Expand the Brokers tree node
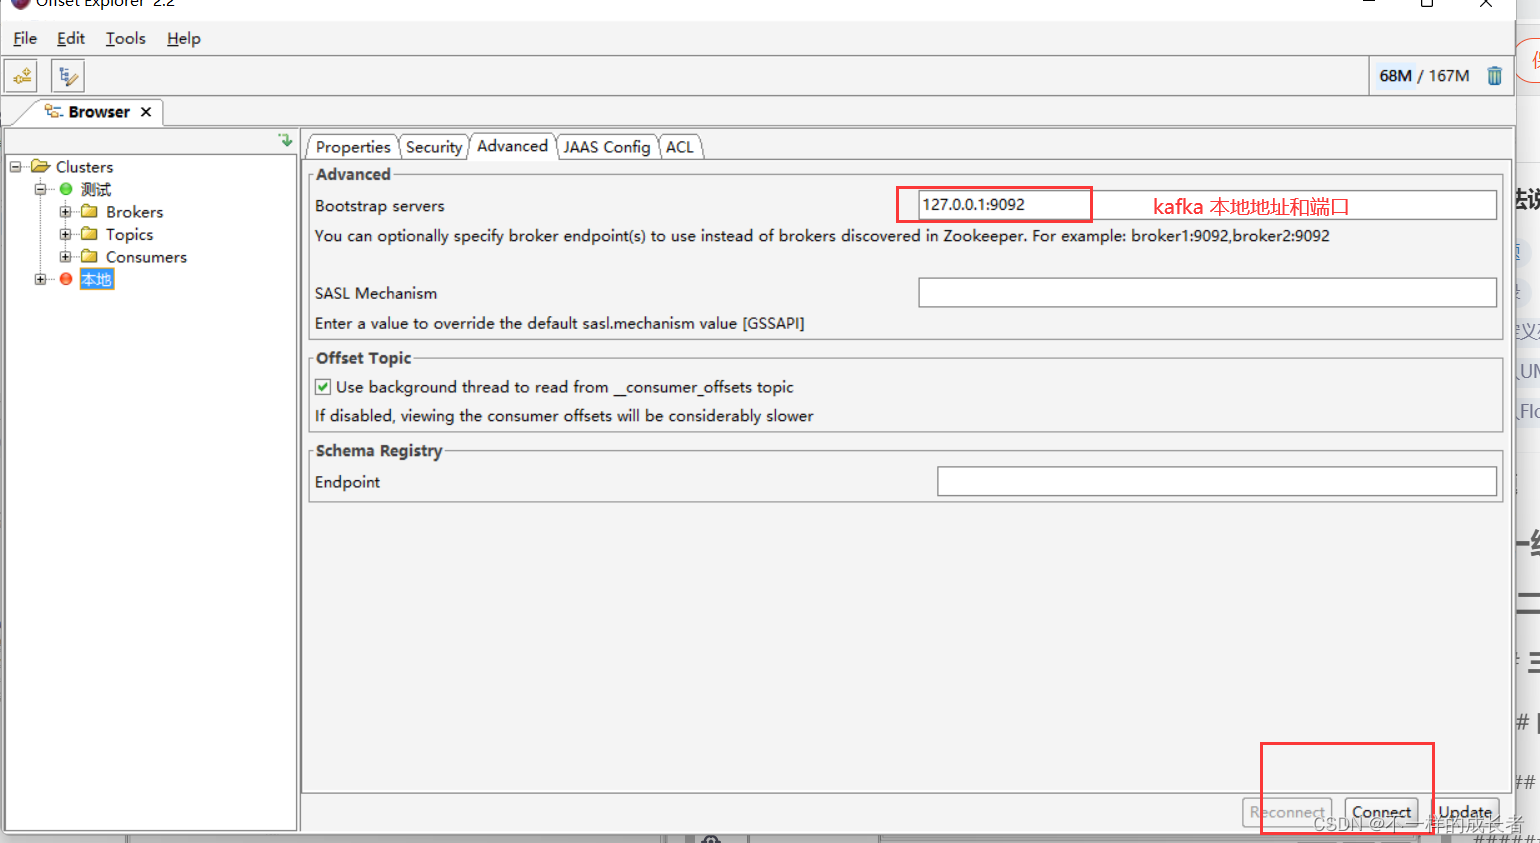The height and width of the screenshot is (843, 1540). [x=64, y=211]
